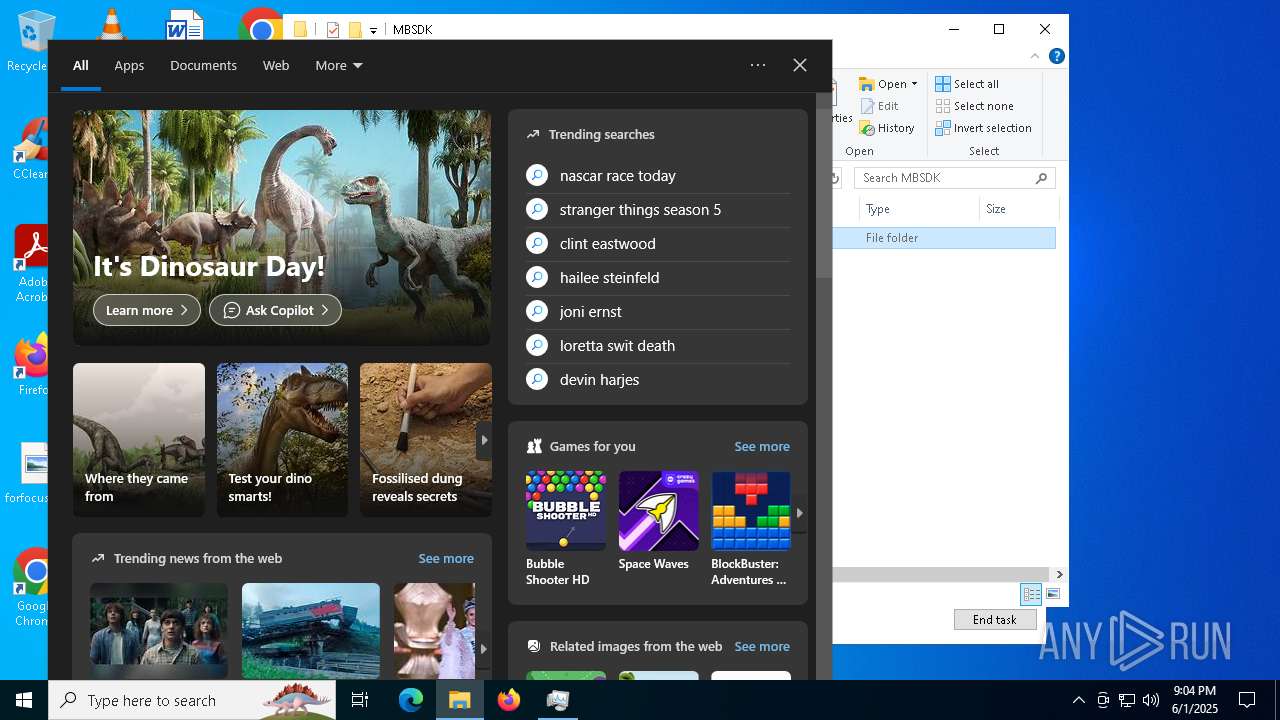Click the Open button in Explorer ribbon
The width and height of the screenshot is (1280, 720).
pos(882,84)
